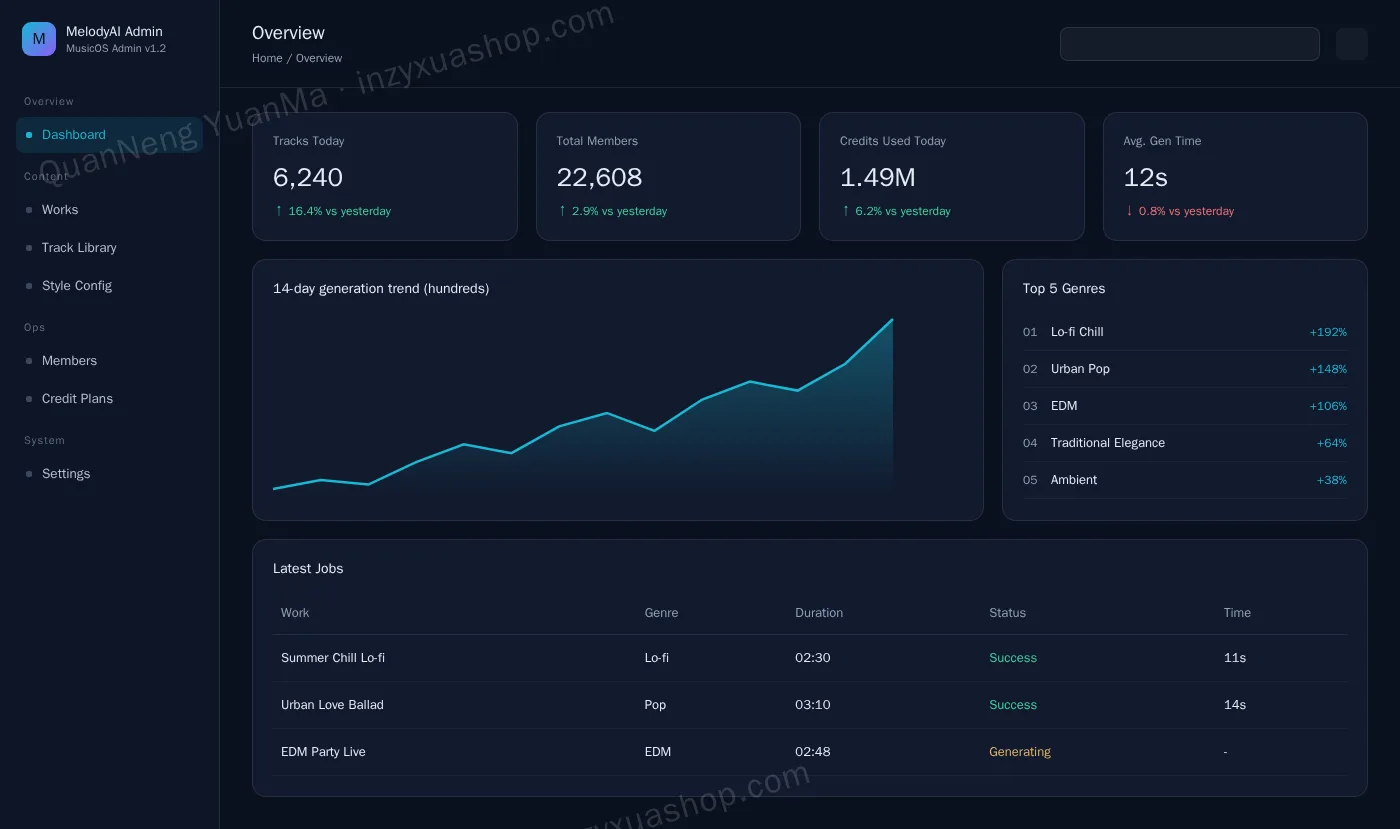Click the Generating status of EDM Party Live

(x=1020, y=752)
